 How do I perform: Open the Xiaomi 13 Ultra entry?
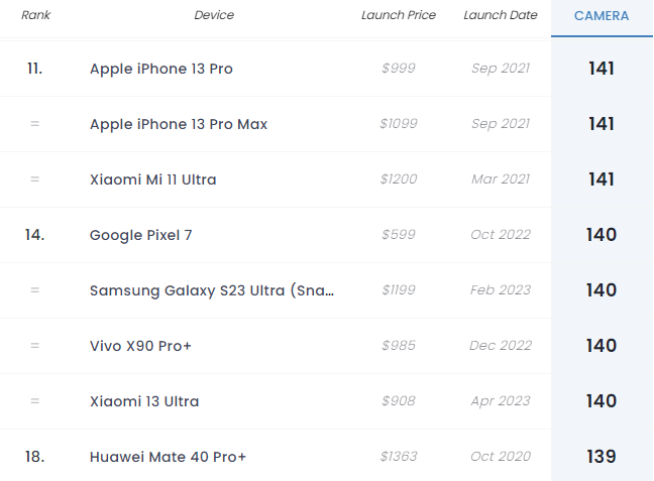(144, 401)
